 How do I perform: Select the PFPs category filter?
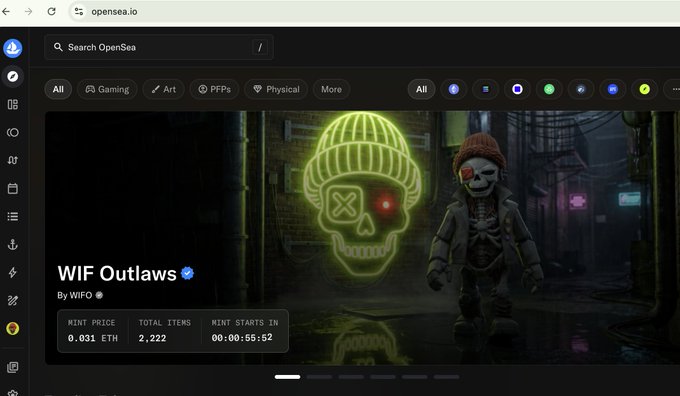click(214, 89)
